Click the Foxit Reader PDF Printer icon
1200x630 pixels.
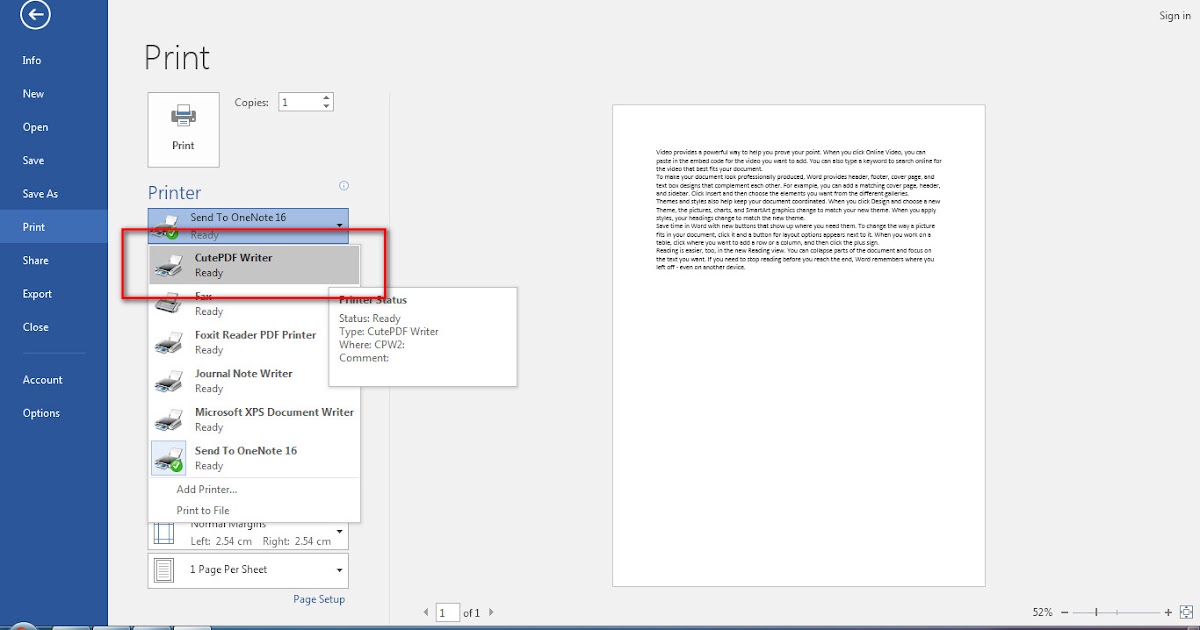pyautogui.click(x=169, y=342)
